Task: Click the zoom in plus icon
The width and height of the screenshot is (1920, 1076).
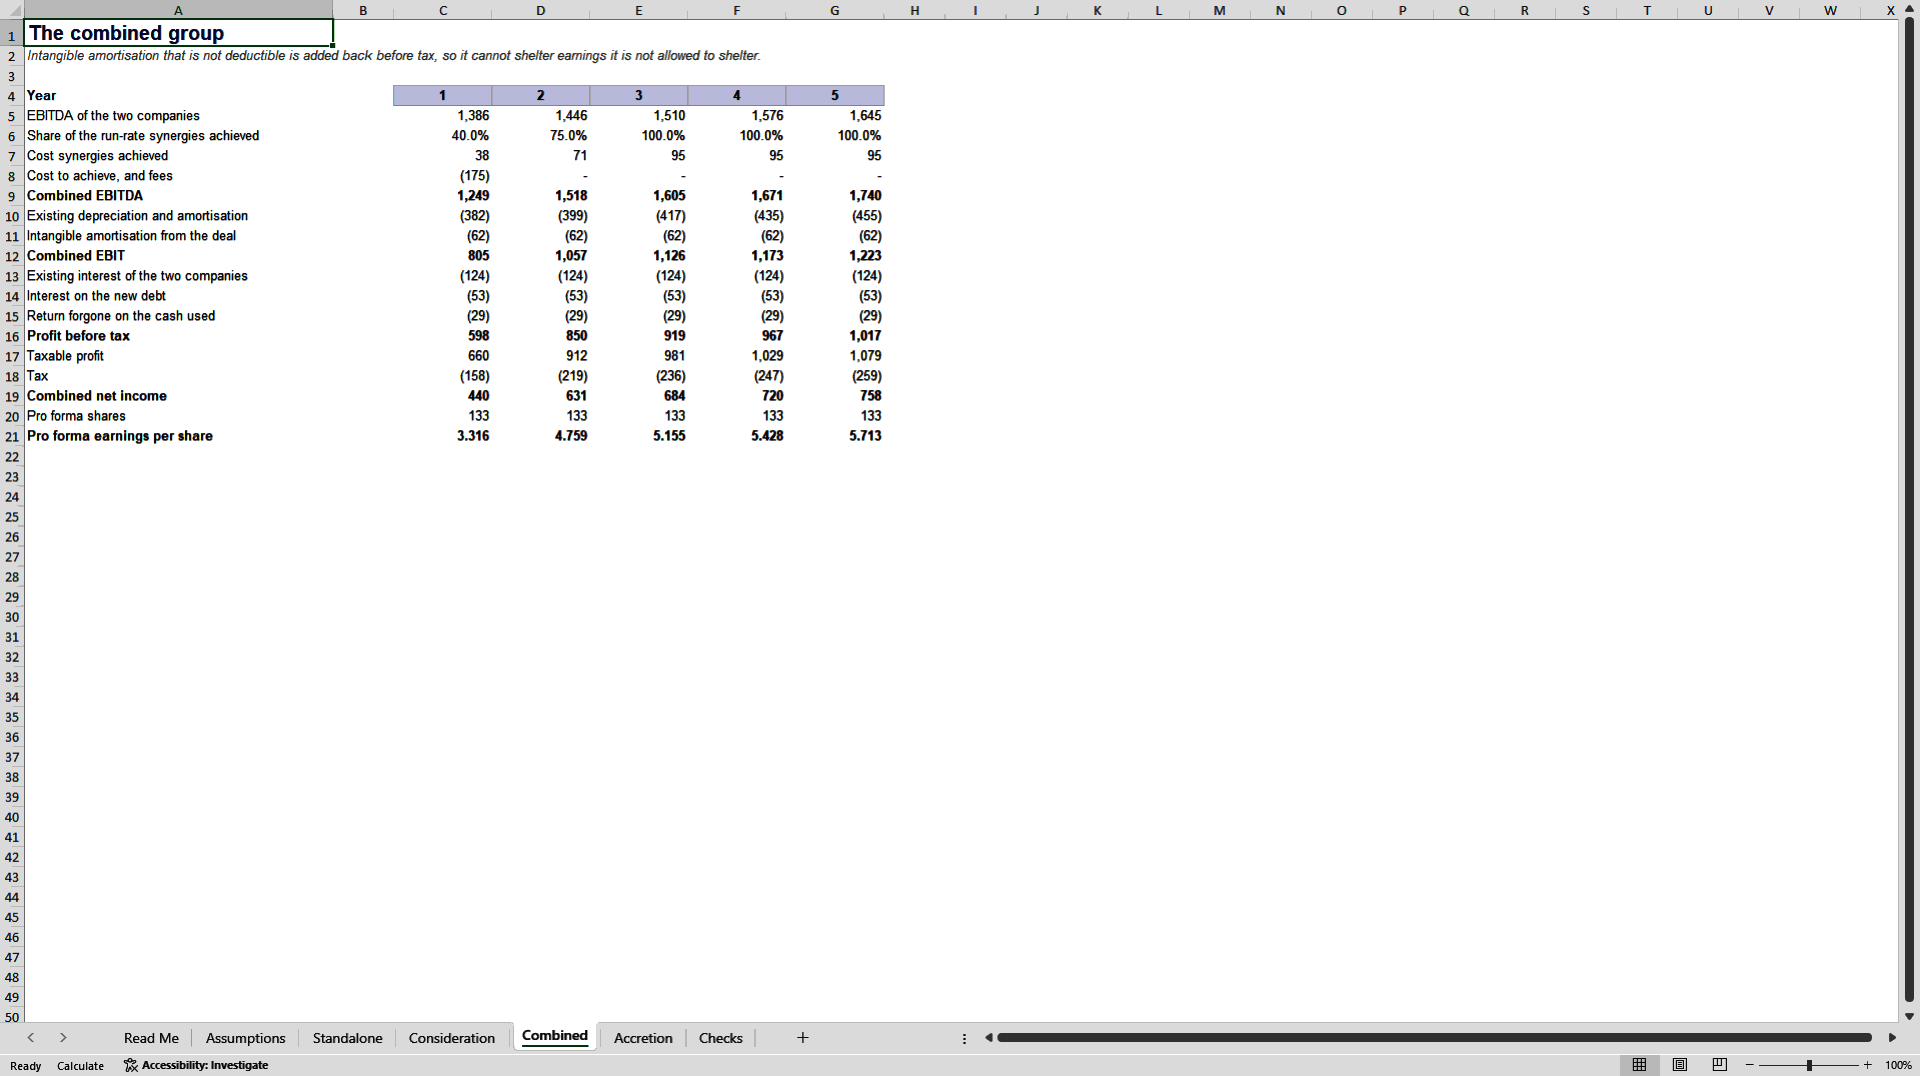Action: (x=1867, y=1065)
